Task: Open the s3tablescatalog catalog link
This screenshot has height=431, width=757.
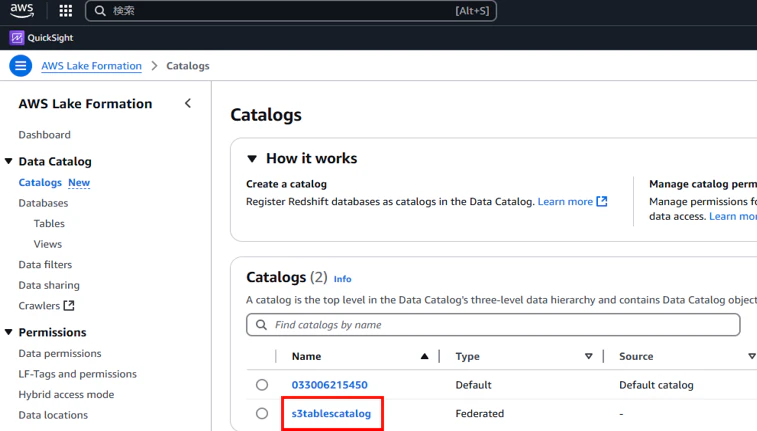Action: [x=331, y=413]
